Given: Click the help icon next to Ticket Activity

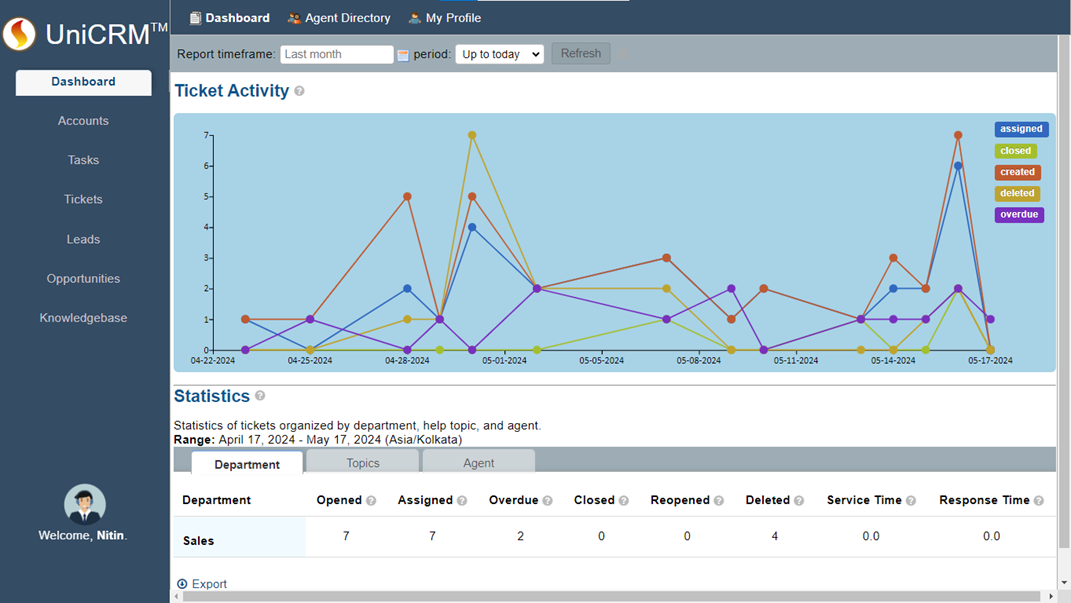Looking at the screenshot, I should [299, 91].
